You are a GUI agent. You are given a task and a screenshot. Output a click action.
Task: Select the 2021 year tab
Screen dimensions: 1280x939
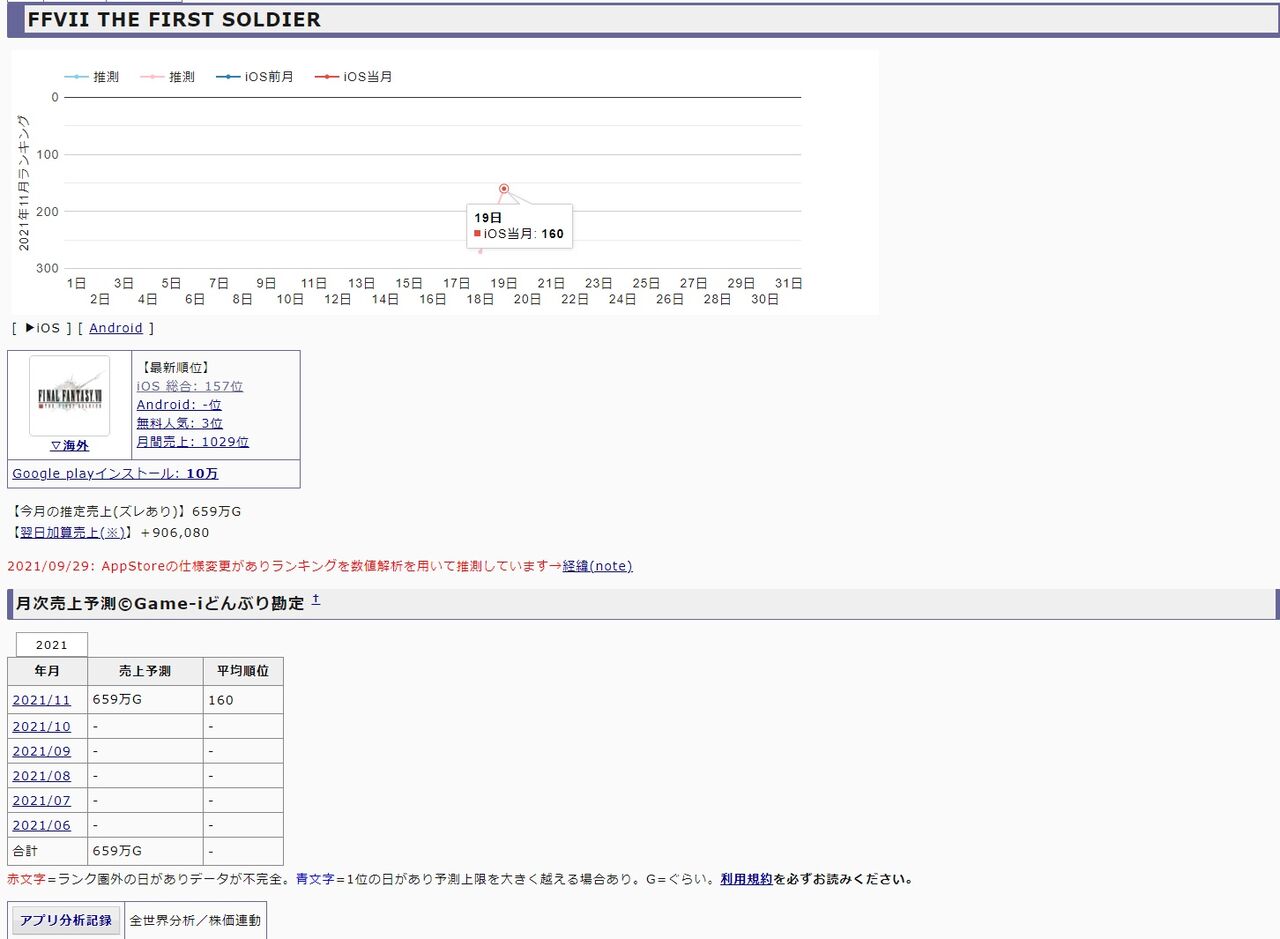pyautogui.click(x=52, y=645)
